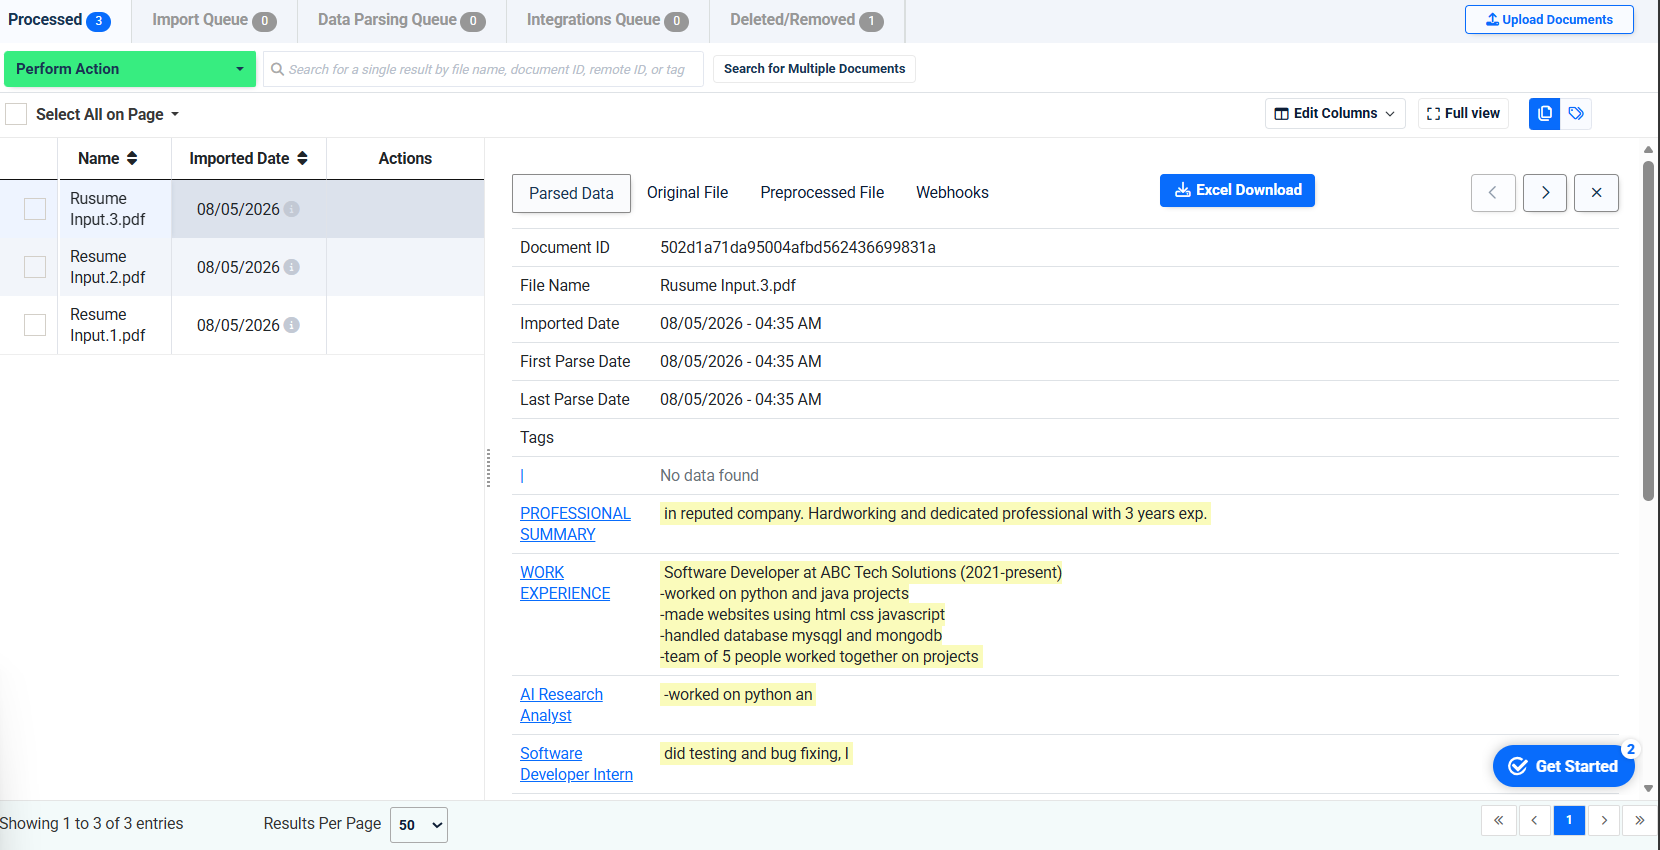1660x850 pixels.
Task: Click the Actions column header
Action: pyautogui.click(x=405, y=158)
